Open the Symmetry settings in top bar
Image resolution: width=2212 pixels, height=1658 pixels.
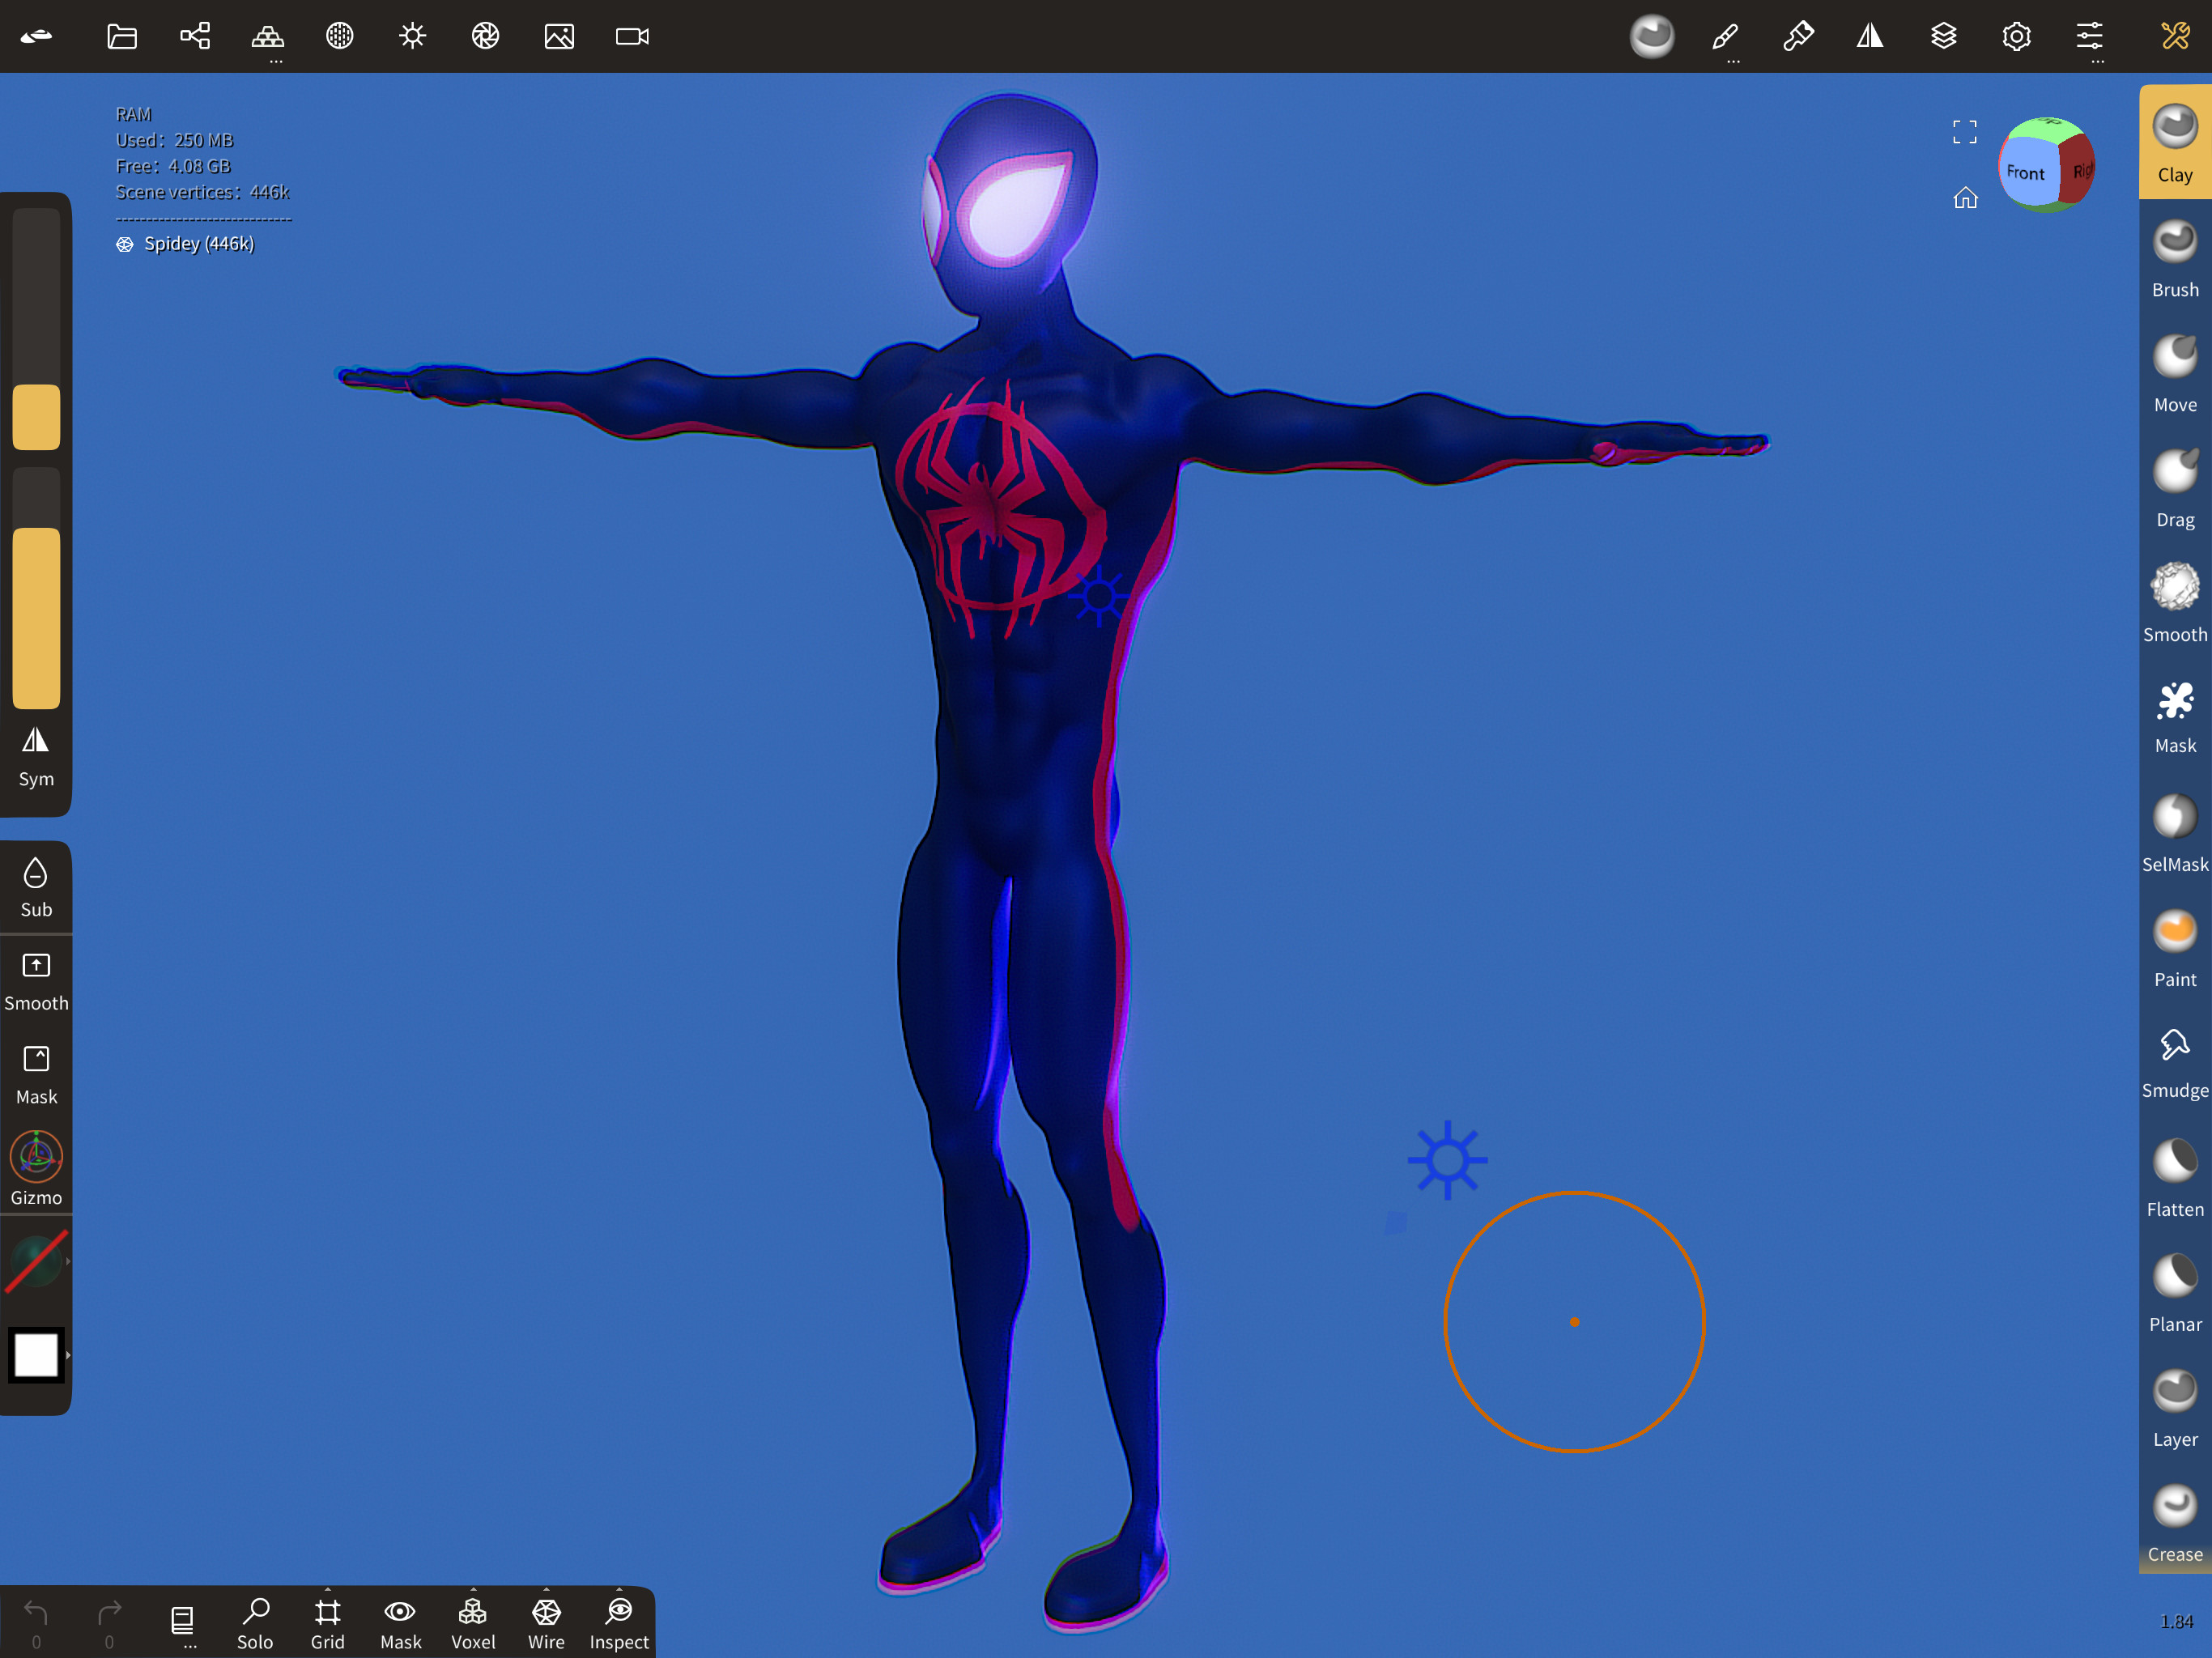(x=1870, y=37)
